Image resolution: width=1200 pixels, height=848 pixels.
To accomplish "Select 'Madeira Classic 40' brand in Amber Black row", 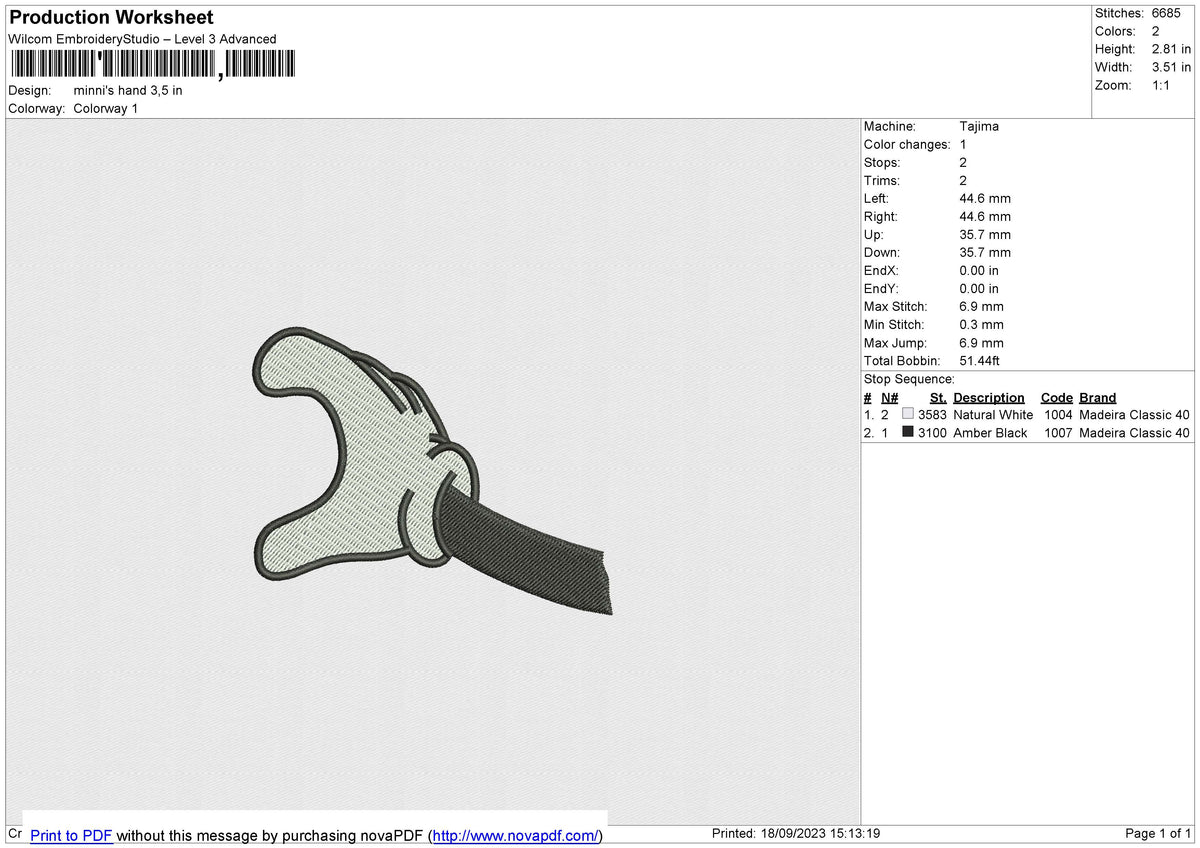I will 1135,433.
